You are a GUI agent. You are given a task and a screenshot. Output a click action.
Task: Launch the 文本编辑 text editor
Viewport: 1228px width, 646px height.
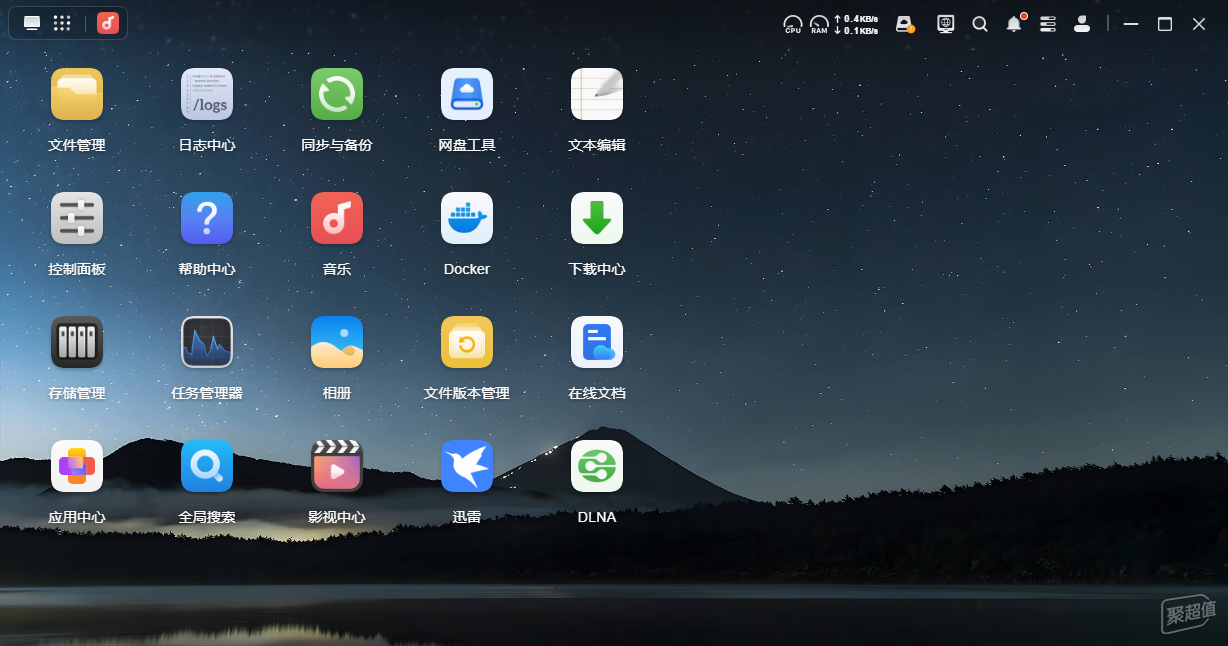597,94
